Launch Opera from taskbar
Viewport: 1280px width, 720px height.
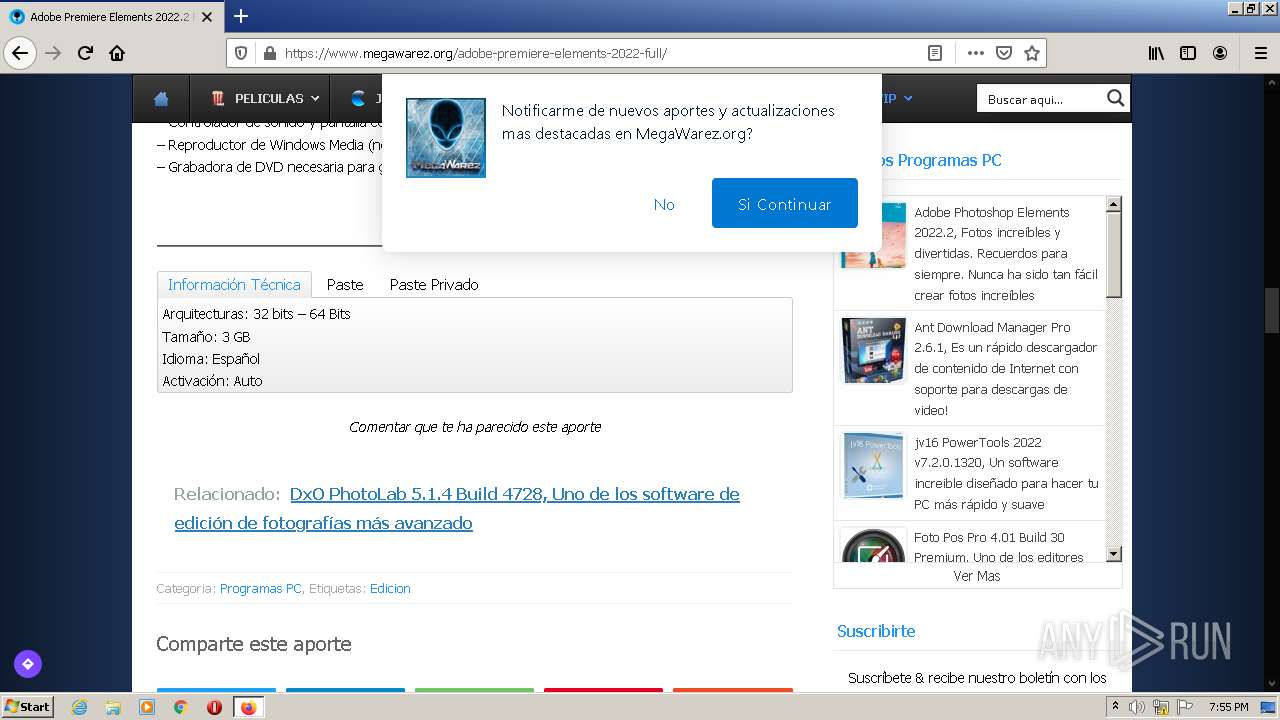click(214, 707)
